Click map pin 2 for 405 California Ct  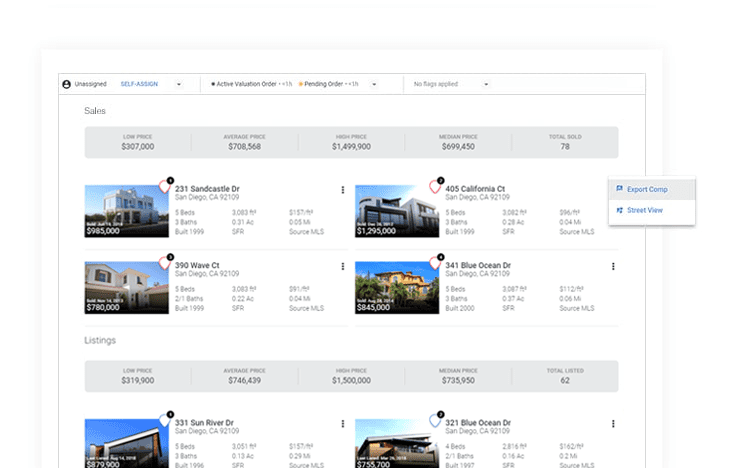click(x=435, y=186)
